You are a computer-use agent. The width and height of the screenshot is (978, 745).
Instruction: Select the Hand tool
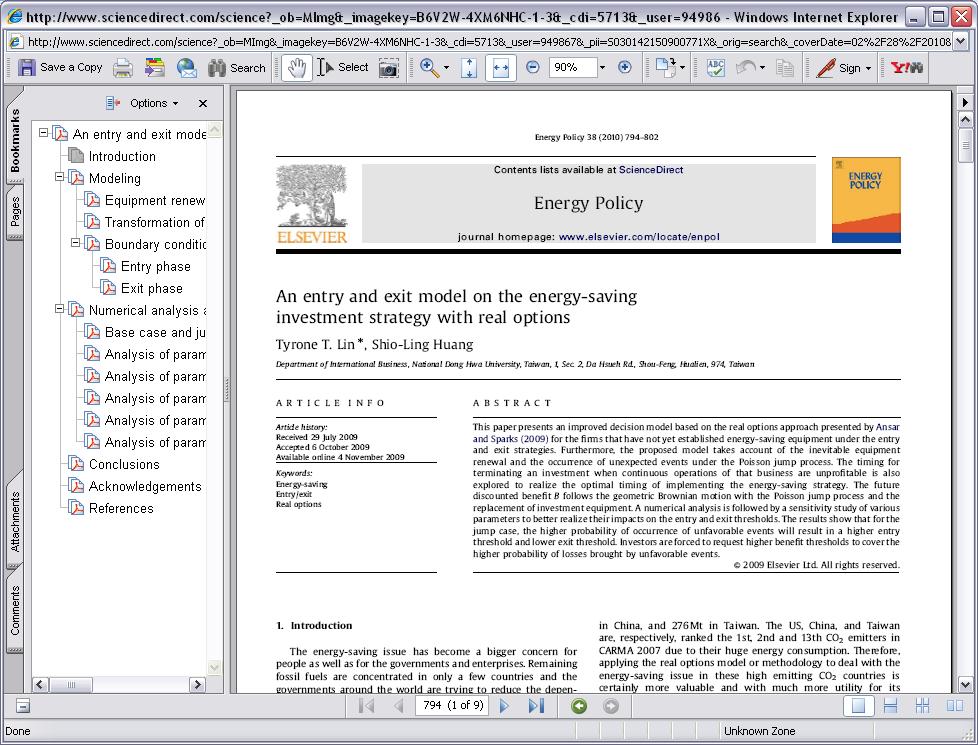pyautogui.click(x=297, y=67)
